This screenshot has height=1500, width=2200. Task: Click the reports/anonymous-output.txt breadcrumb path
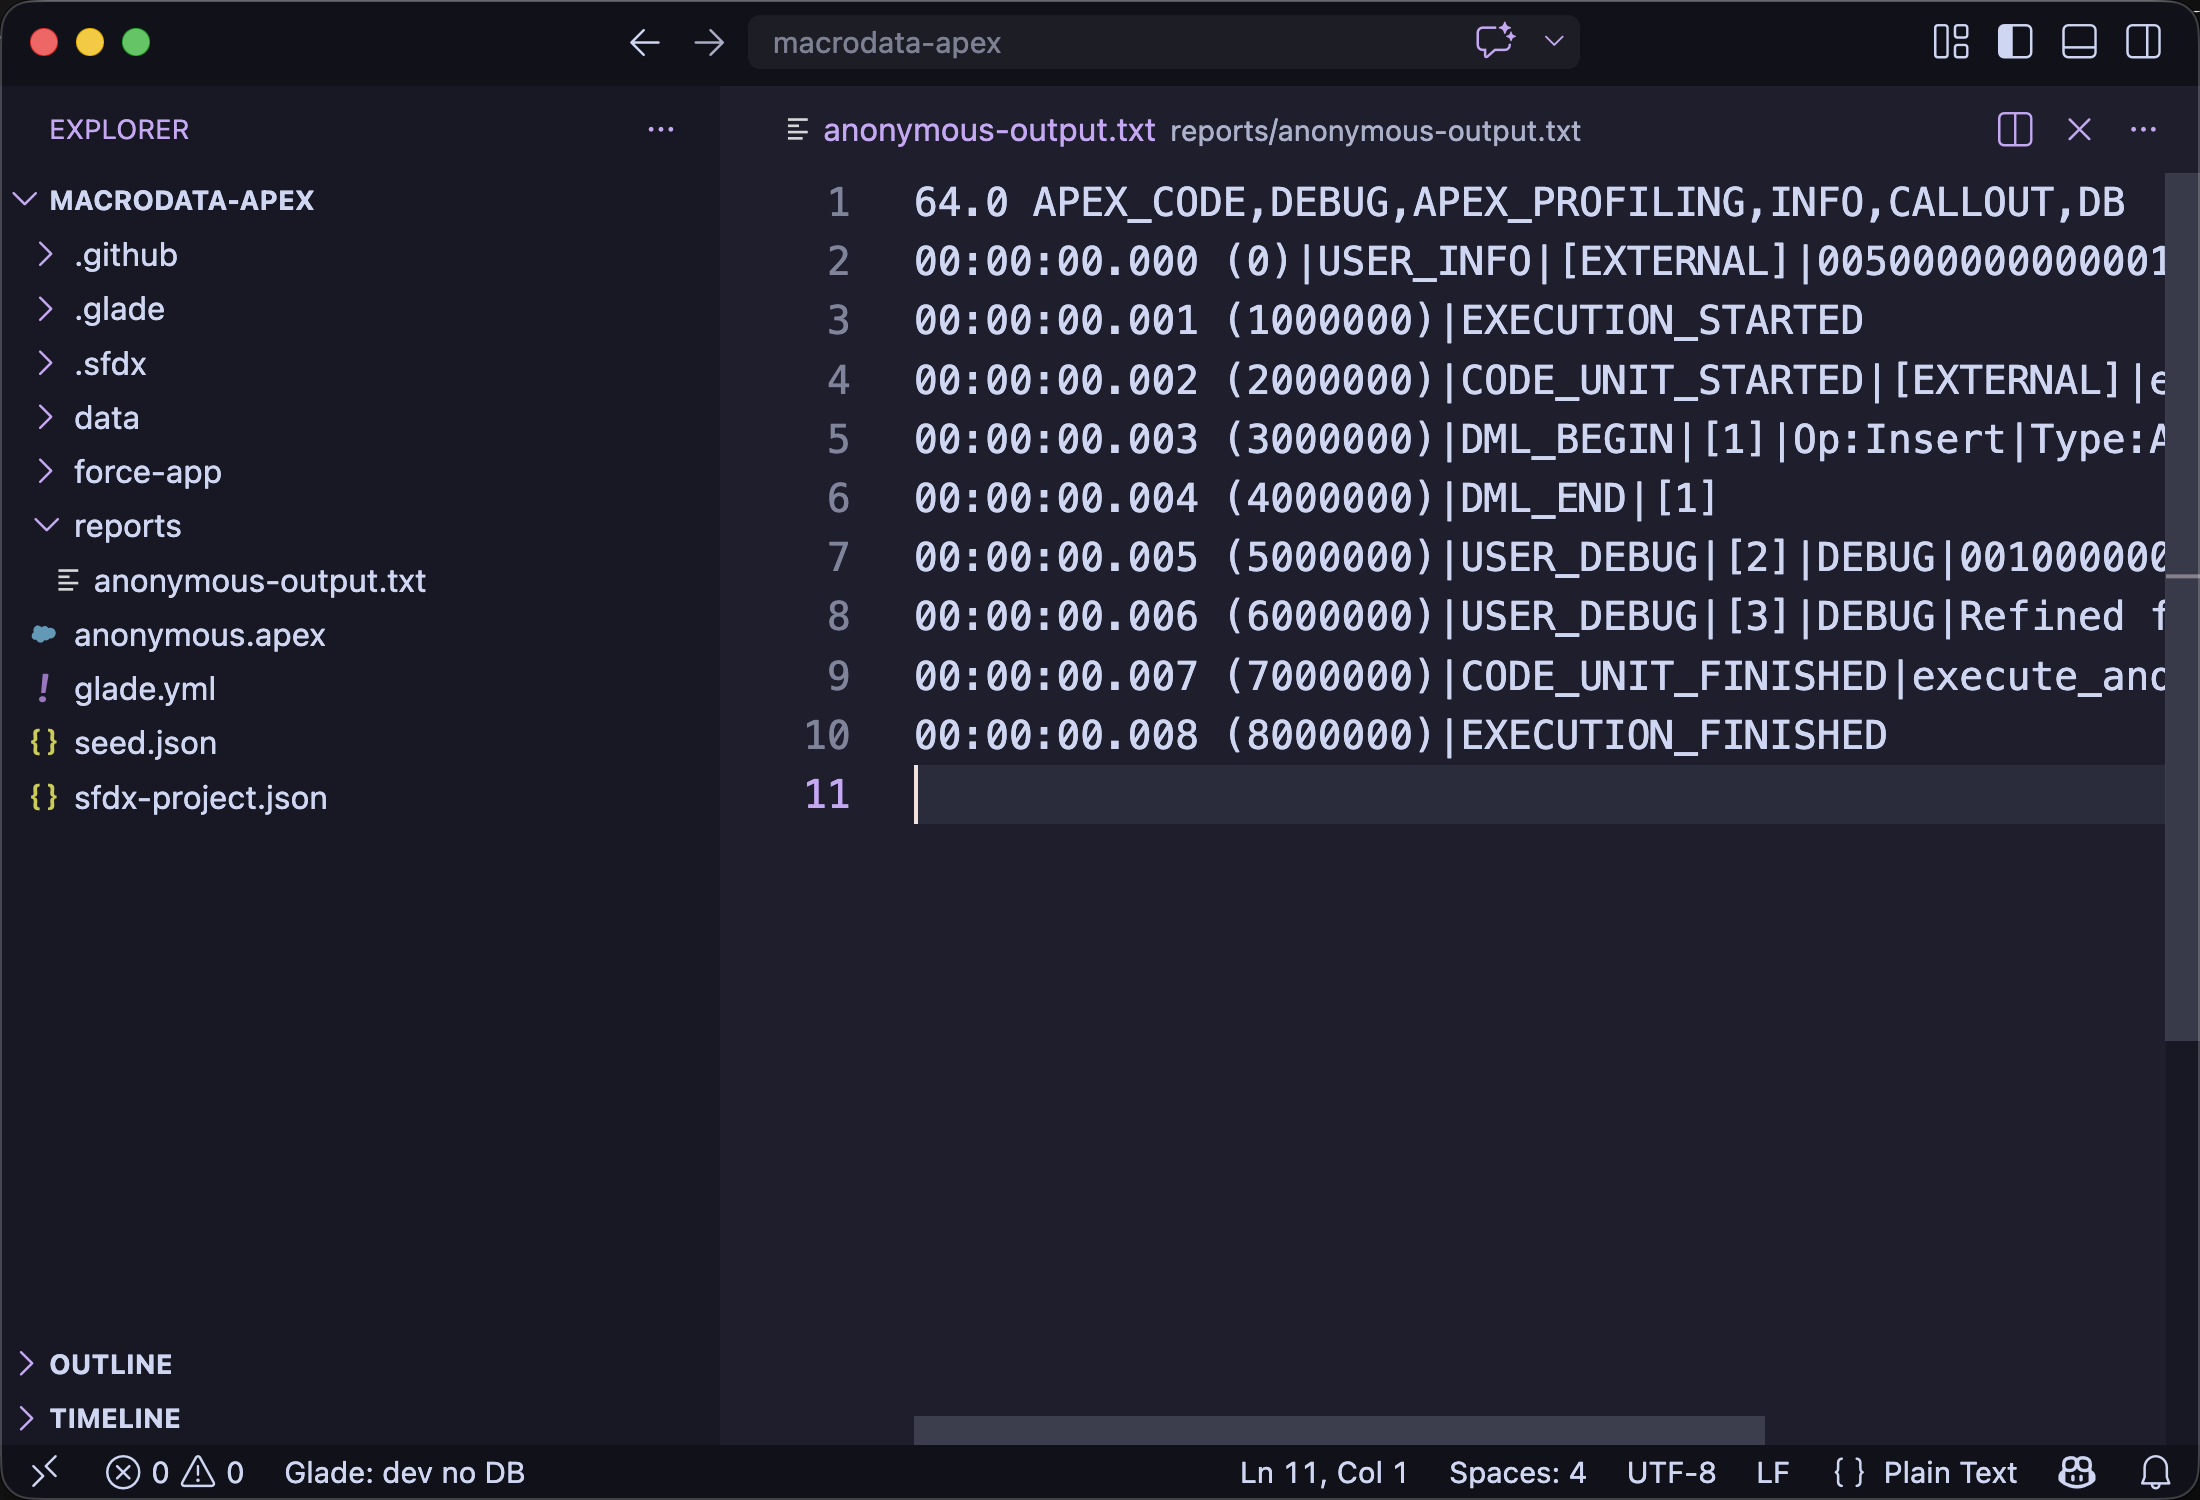[x=1375, y=131]
